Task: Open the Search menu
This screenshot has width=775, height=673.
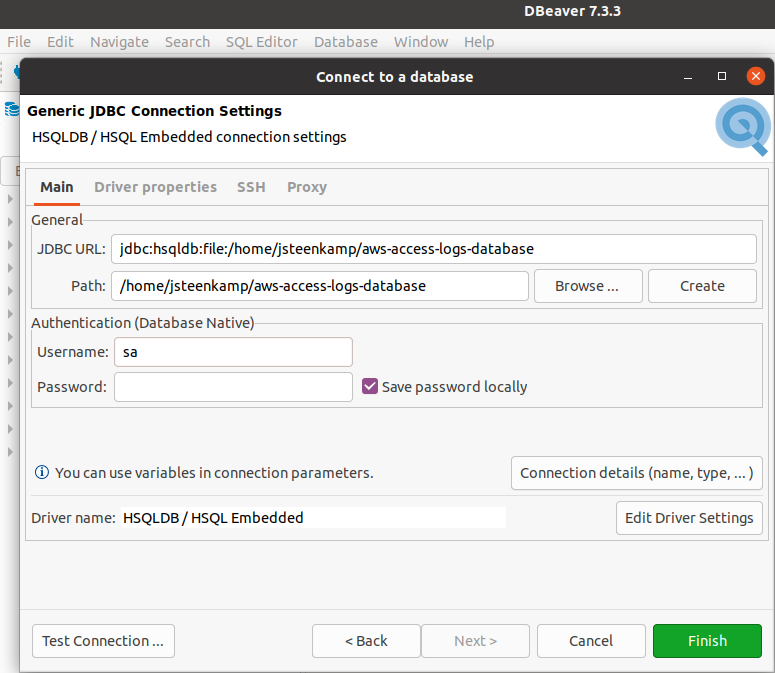Action: (x=187, y=42)
